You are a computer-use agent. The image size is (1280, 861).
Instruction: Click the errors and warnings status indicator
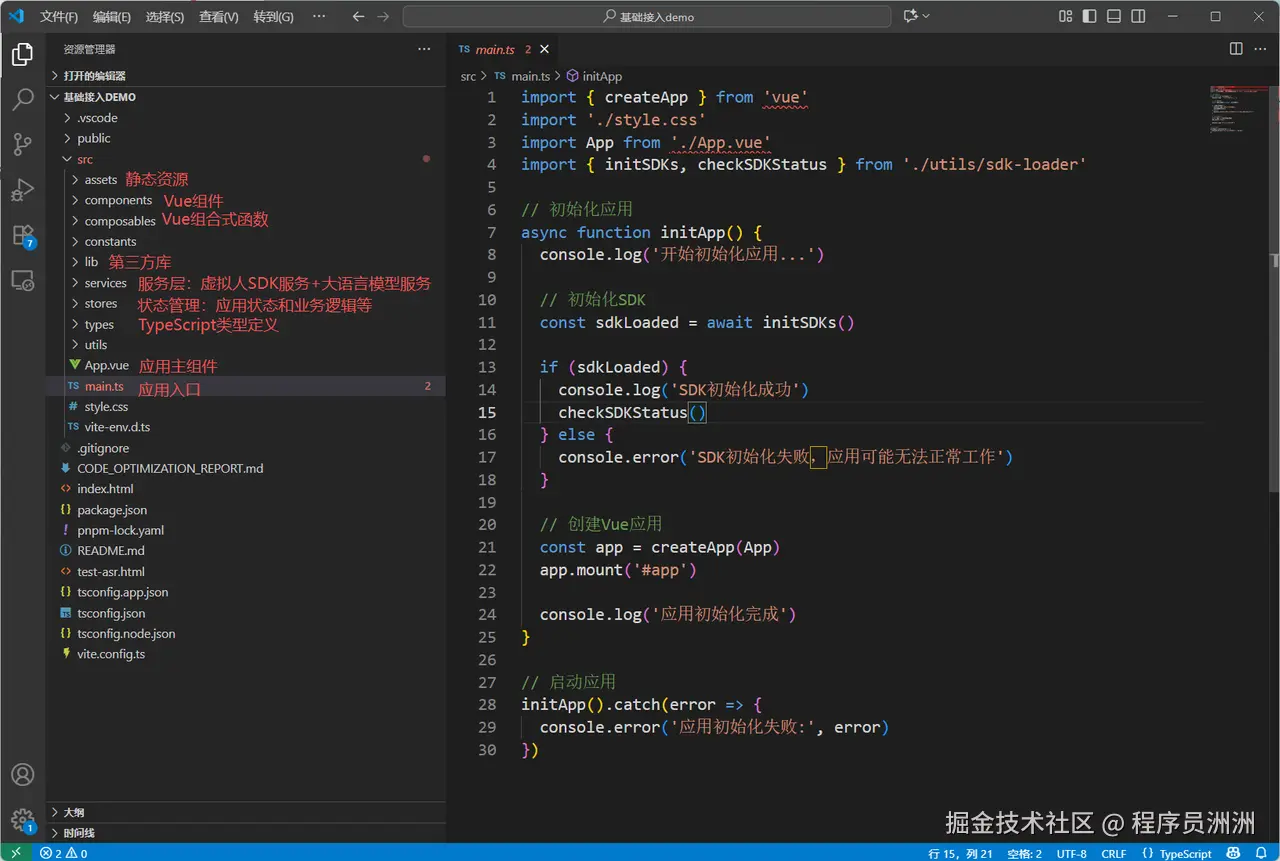pos(64,853)
